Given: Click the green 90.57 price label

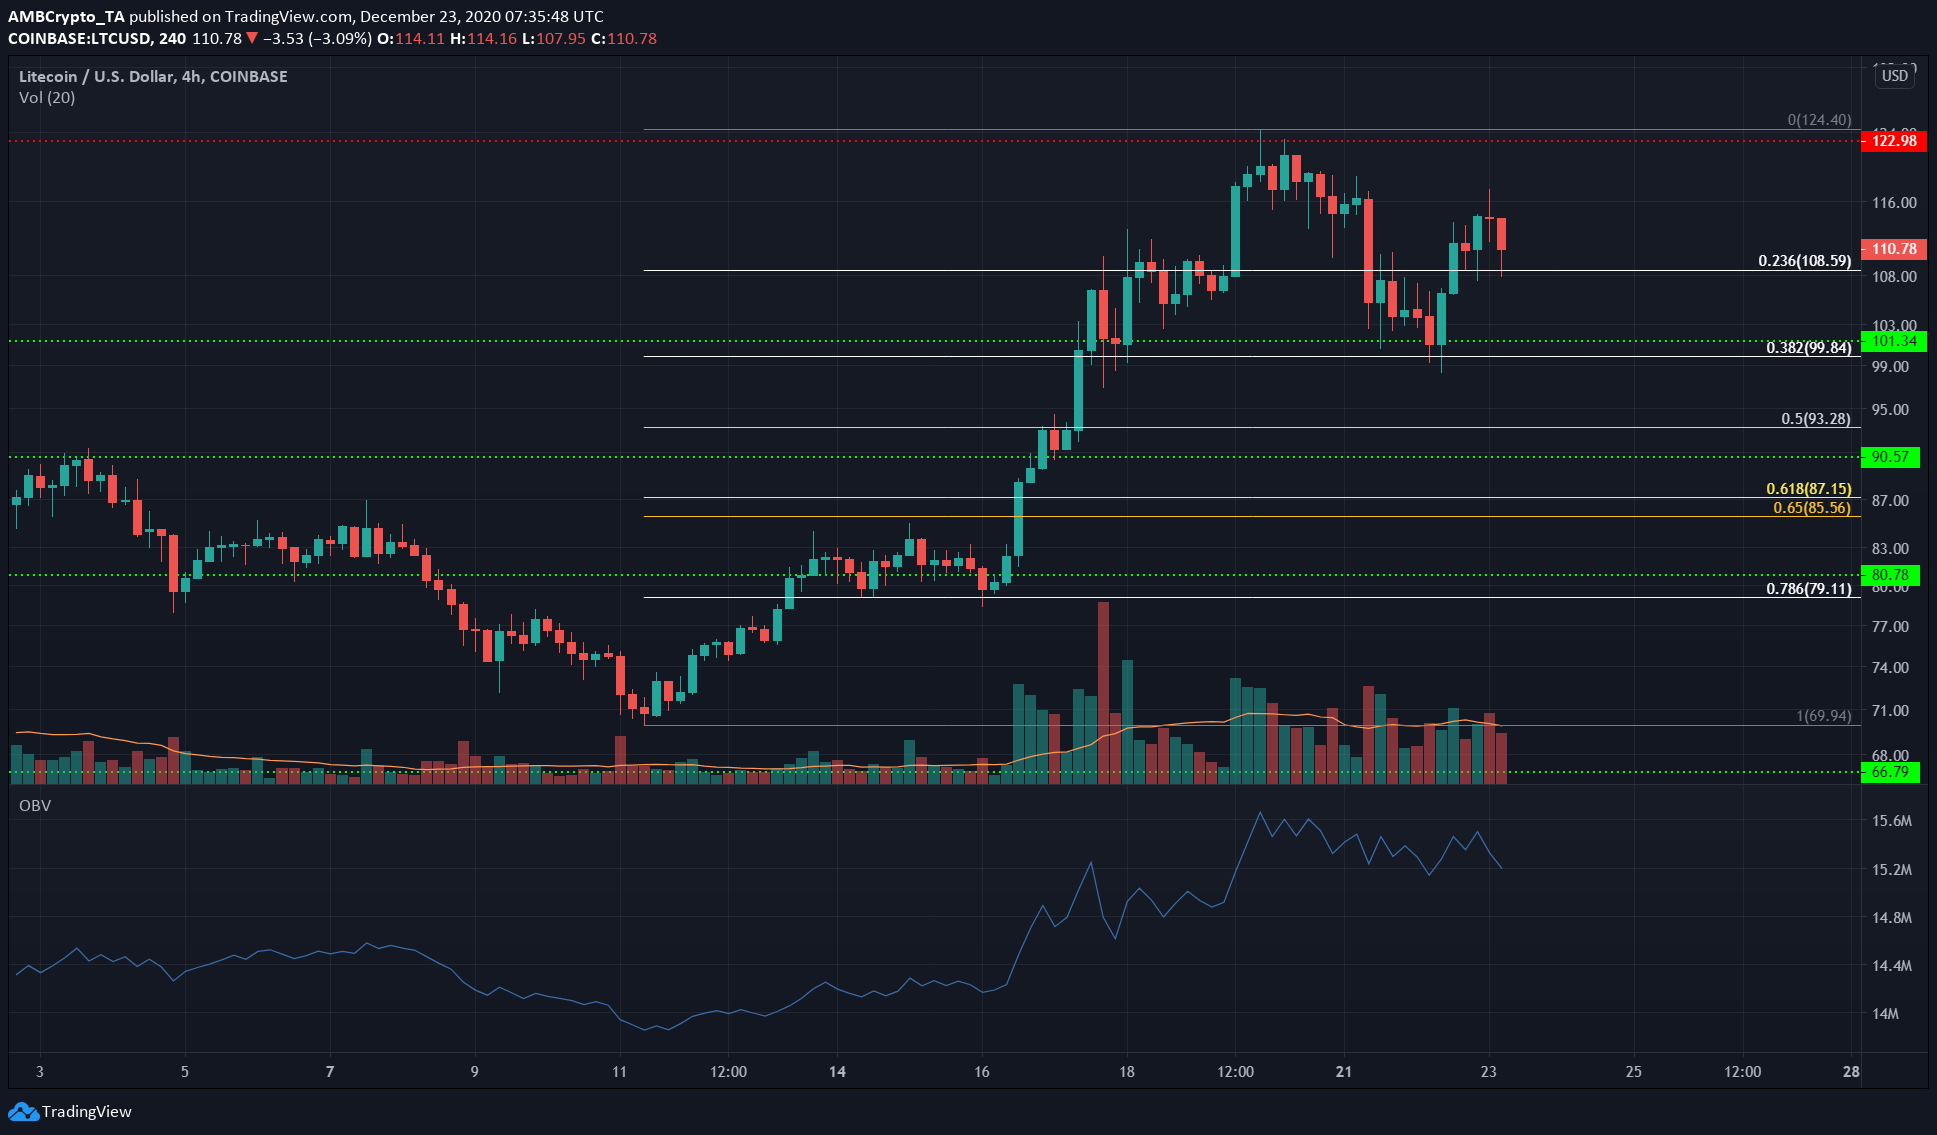Looking at the screenshot, I should [x=1890, y=457].
